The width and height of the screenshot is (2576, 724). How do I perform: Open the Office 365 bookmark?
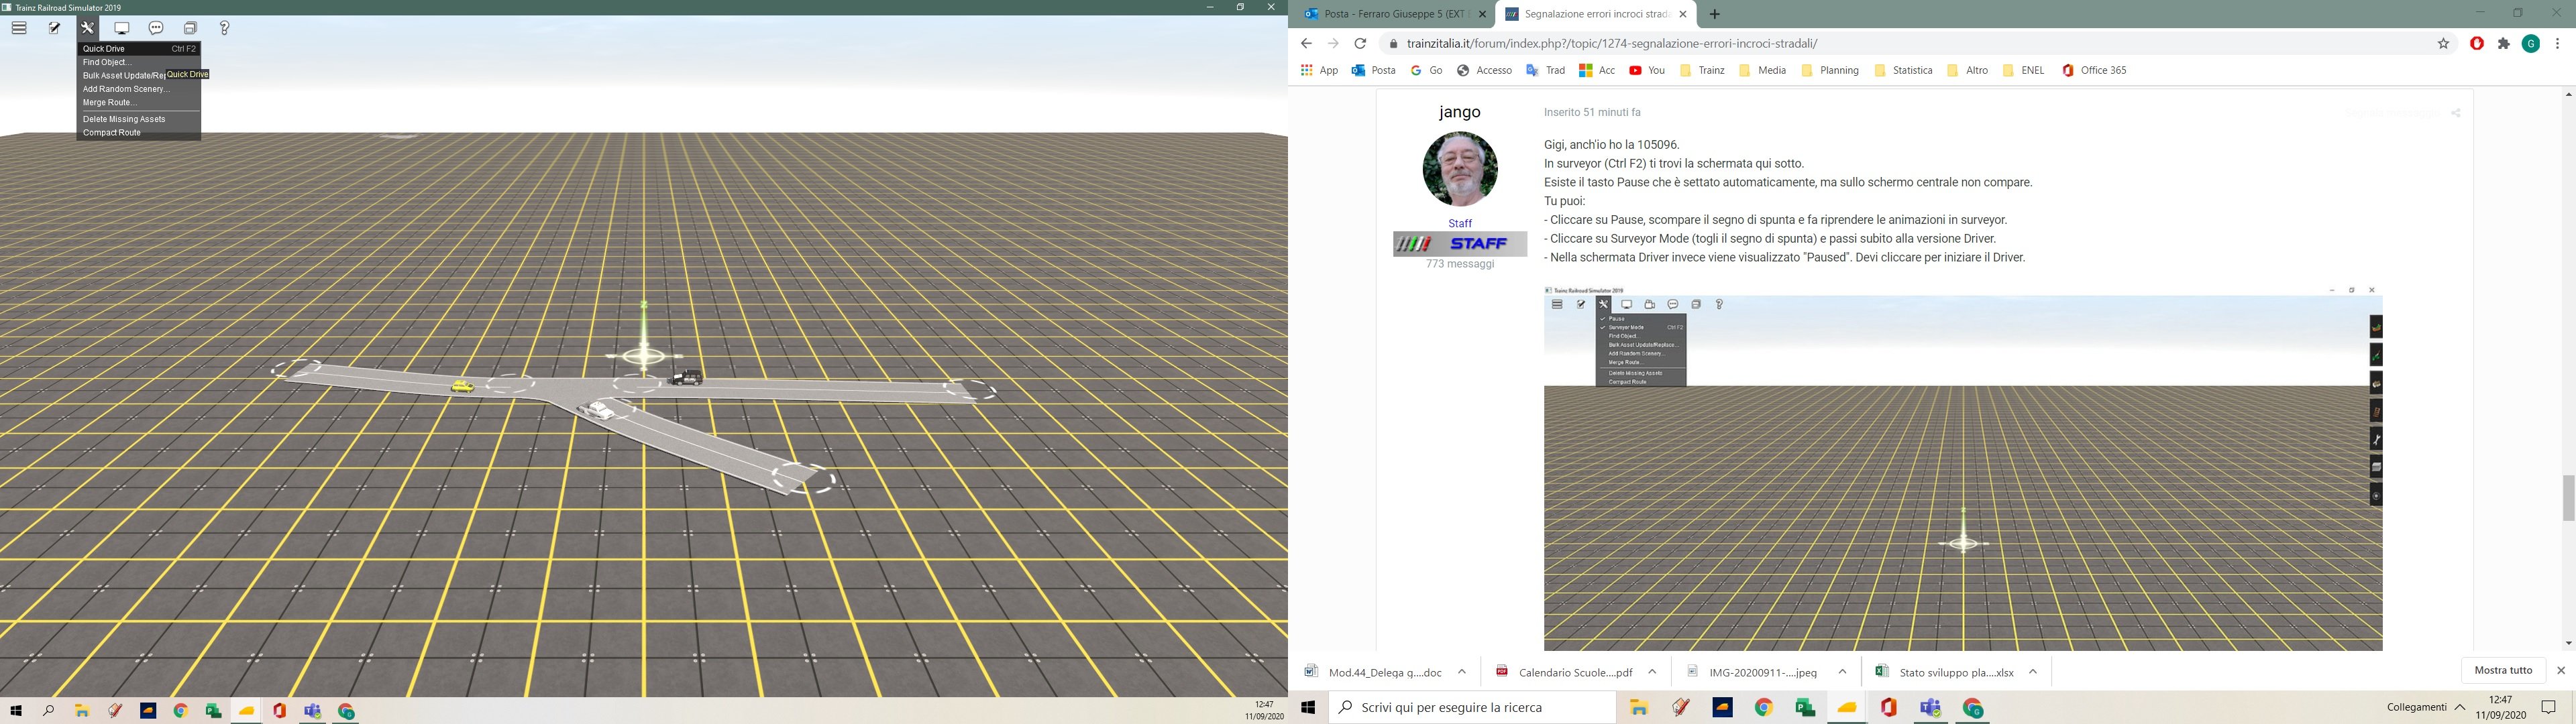2094,70
